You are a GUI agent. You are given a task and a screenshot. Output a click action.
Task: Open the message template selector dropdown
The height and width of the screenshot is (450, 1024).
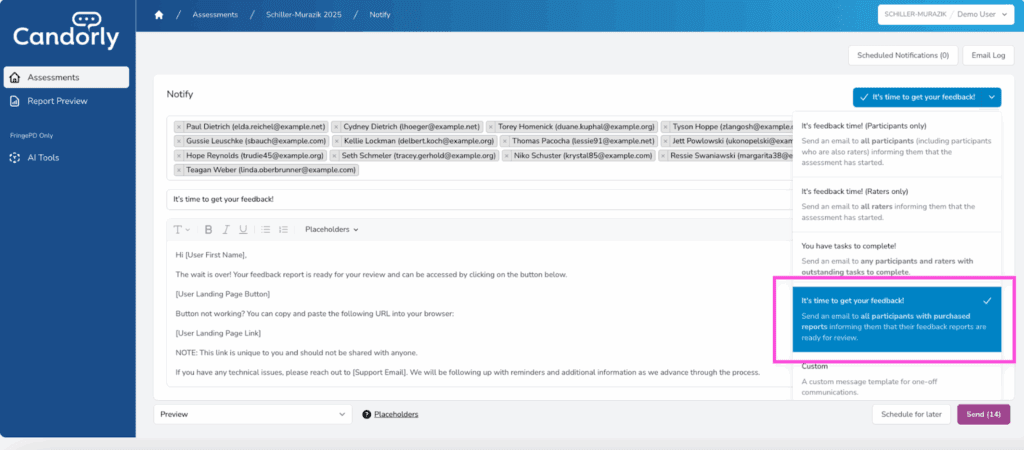pos(926,97)
